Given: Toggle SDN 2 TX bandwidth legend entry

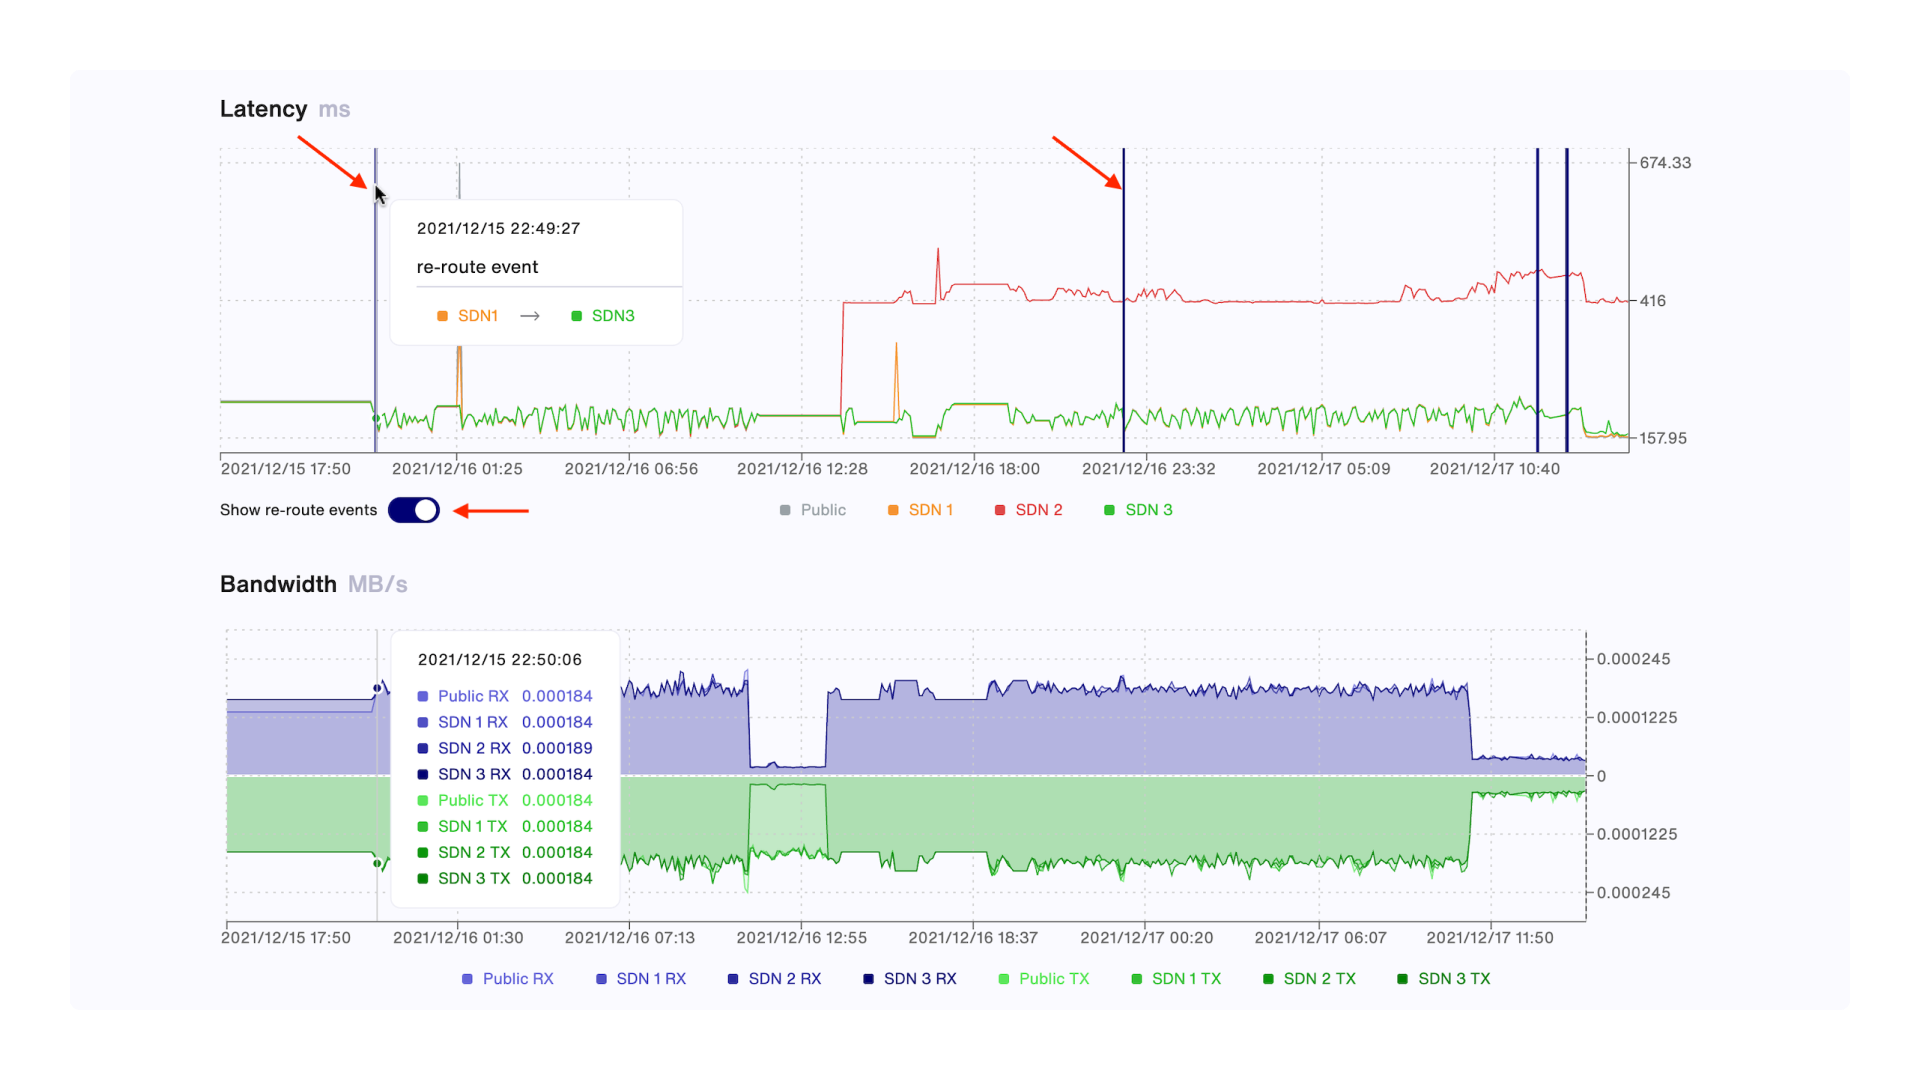Looking at the screenshot, I should pyautogui.click(x=1309, y=979).
